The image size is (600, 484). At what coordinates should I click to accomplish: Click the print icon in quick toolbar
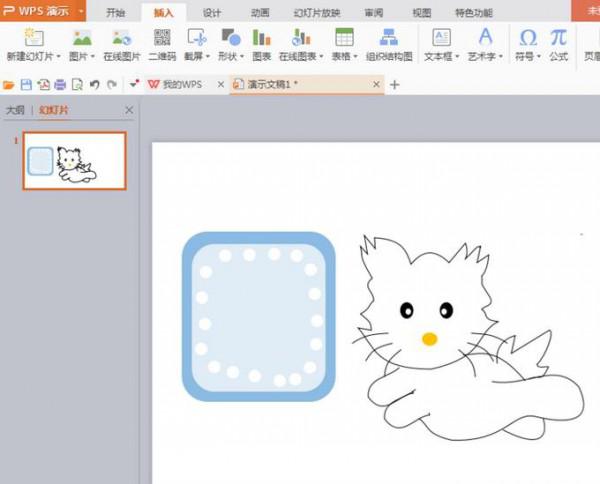60,85
